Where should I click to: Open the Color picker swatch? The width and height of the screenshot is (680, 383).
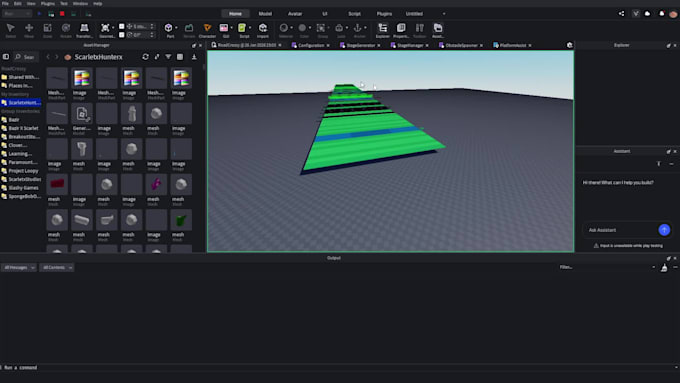(302, 28)
